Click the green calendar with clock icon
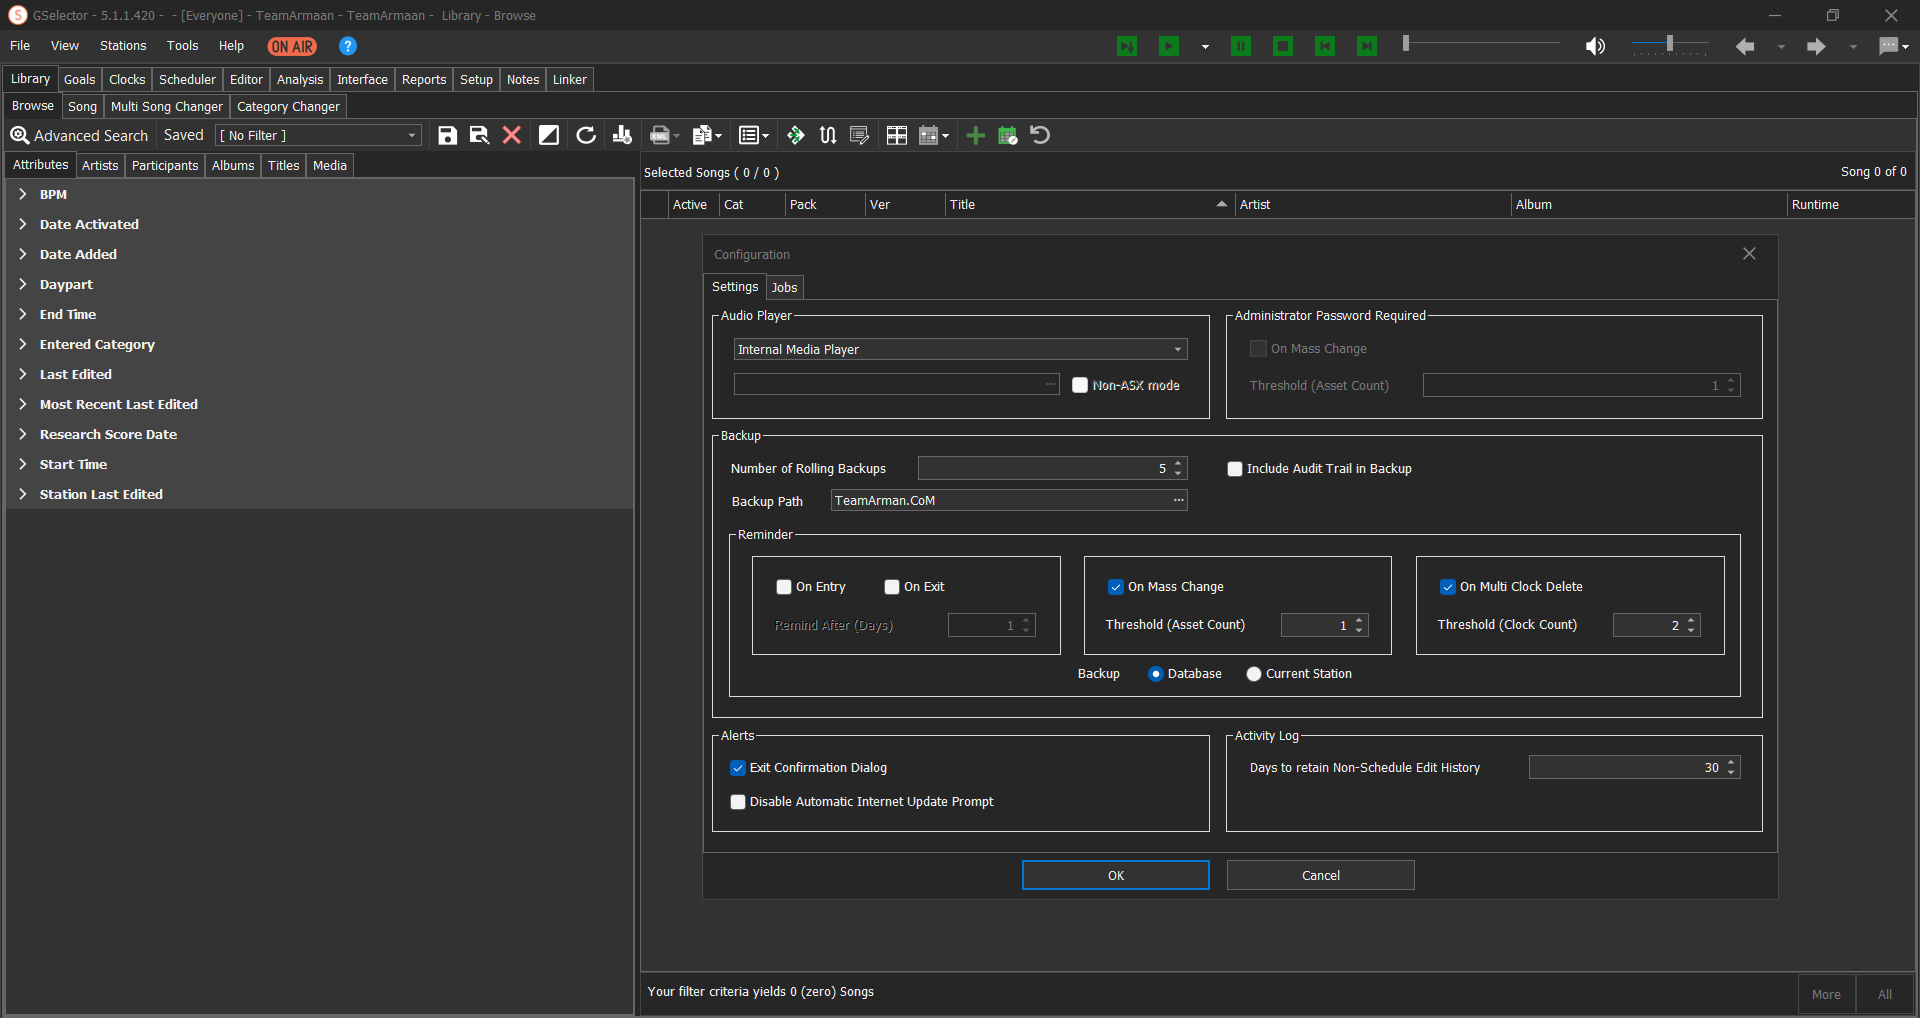The width and height of the screenshot is (1920, 1018). coord(1008,135)
